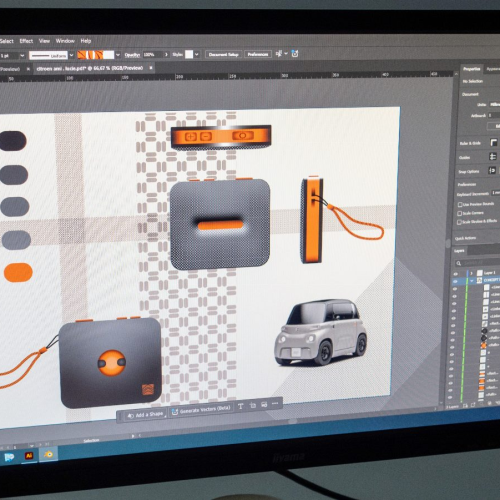Screen dimensions: 500x500
Task: Toggle eye icon of first sublayer row
Action: 455,289
